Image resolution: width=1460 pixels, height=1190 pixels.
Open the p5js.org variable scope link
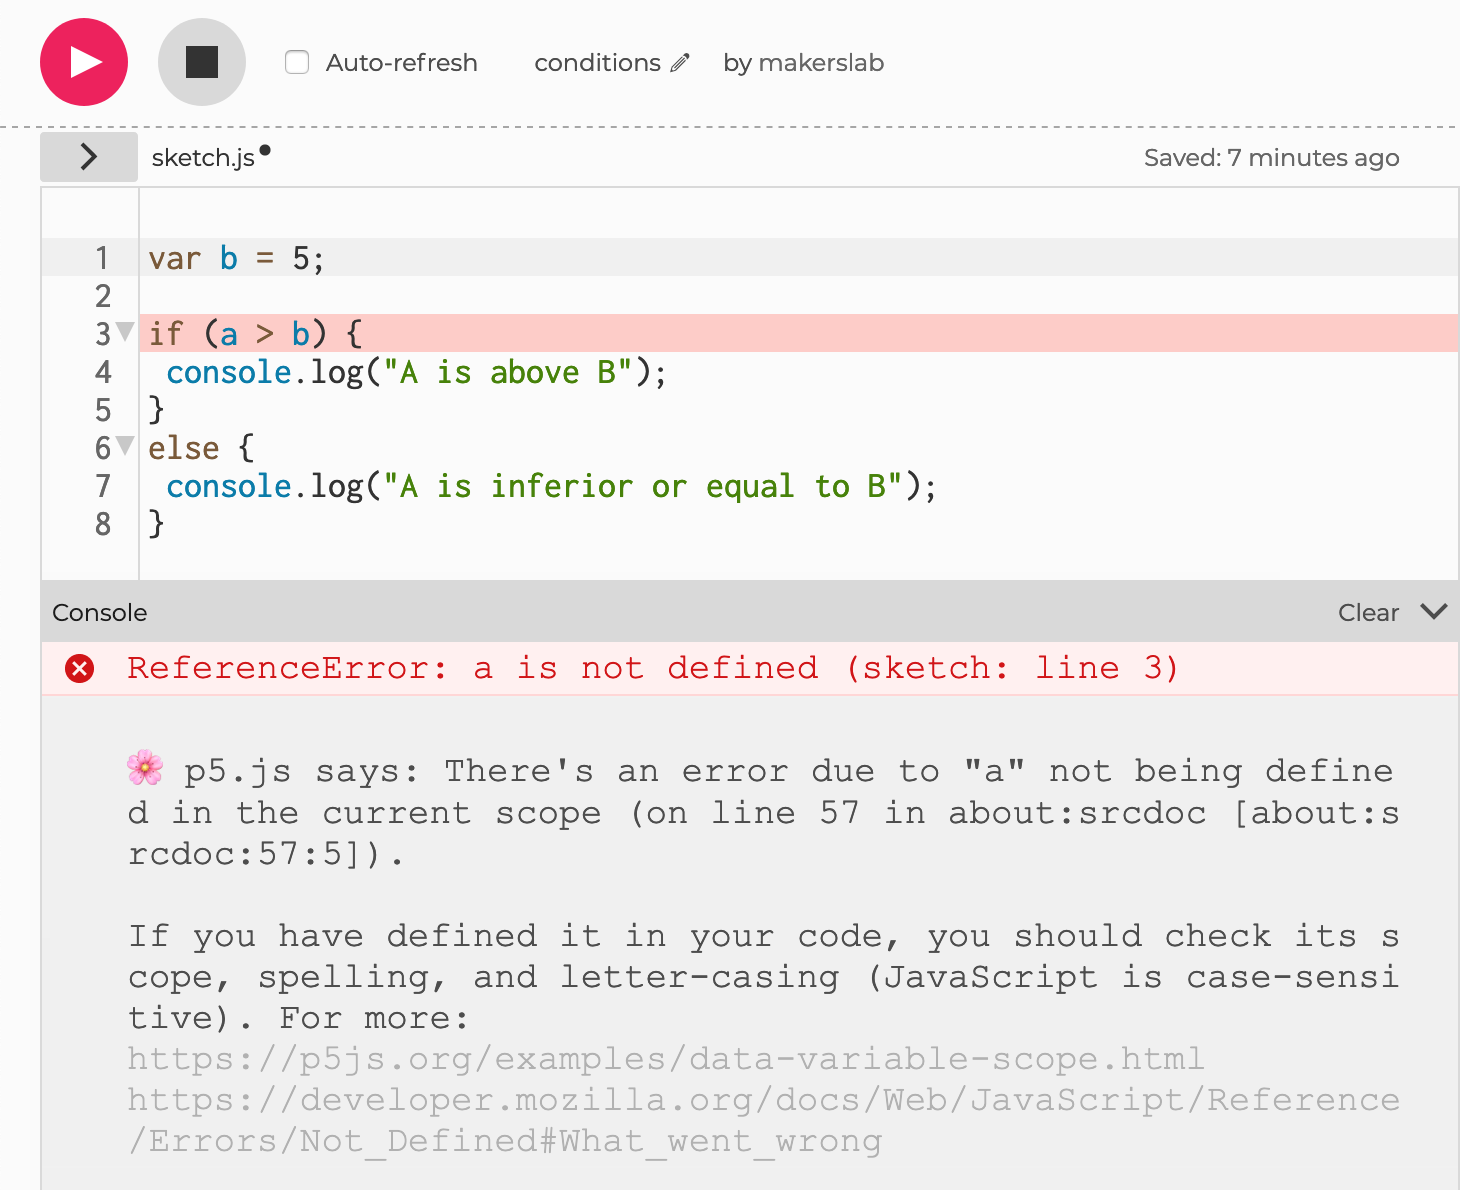click(665, 1059)
